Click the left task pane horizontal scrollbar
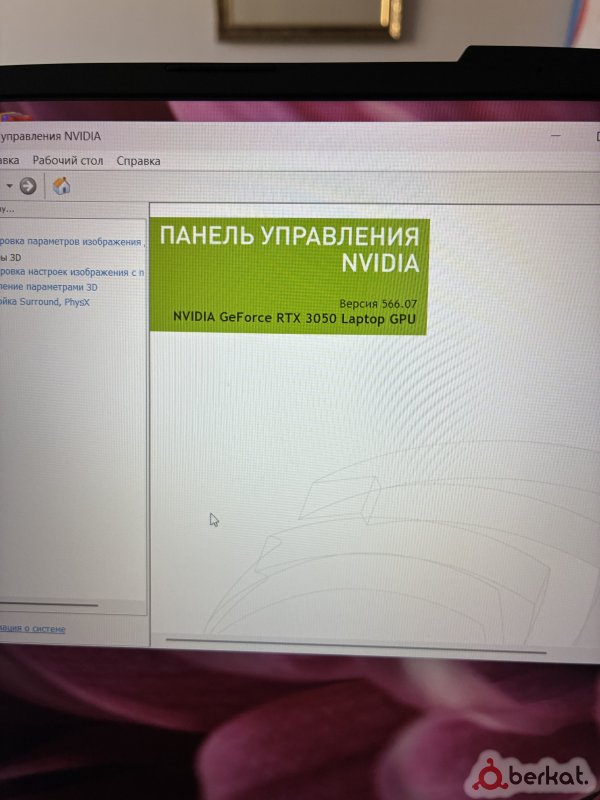 coord(48,605)
